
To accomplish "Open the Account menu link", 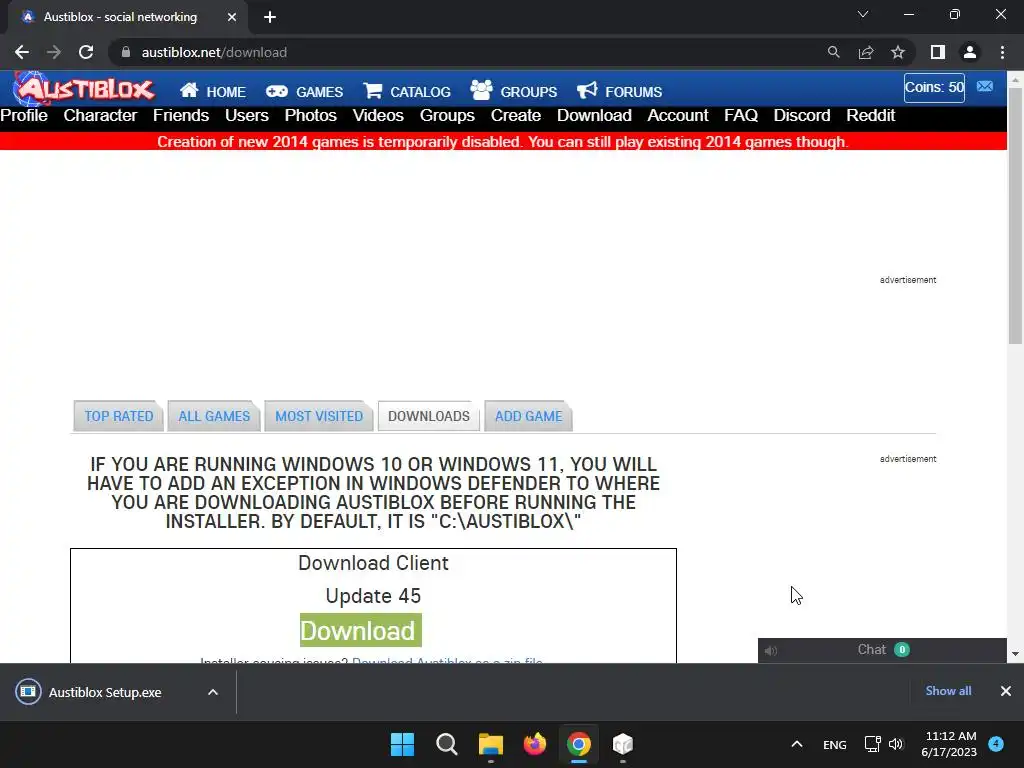I will point(678,116).
